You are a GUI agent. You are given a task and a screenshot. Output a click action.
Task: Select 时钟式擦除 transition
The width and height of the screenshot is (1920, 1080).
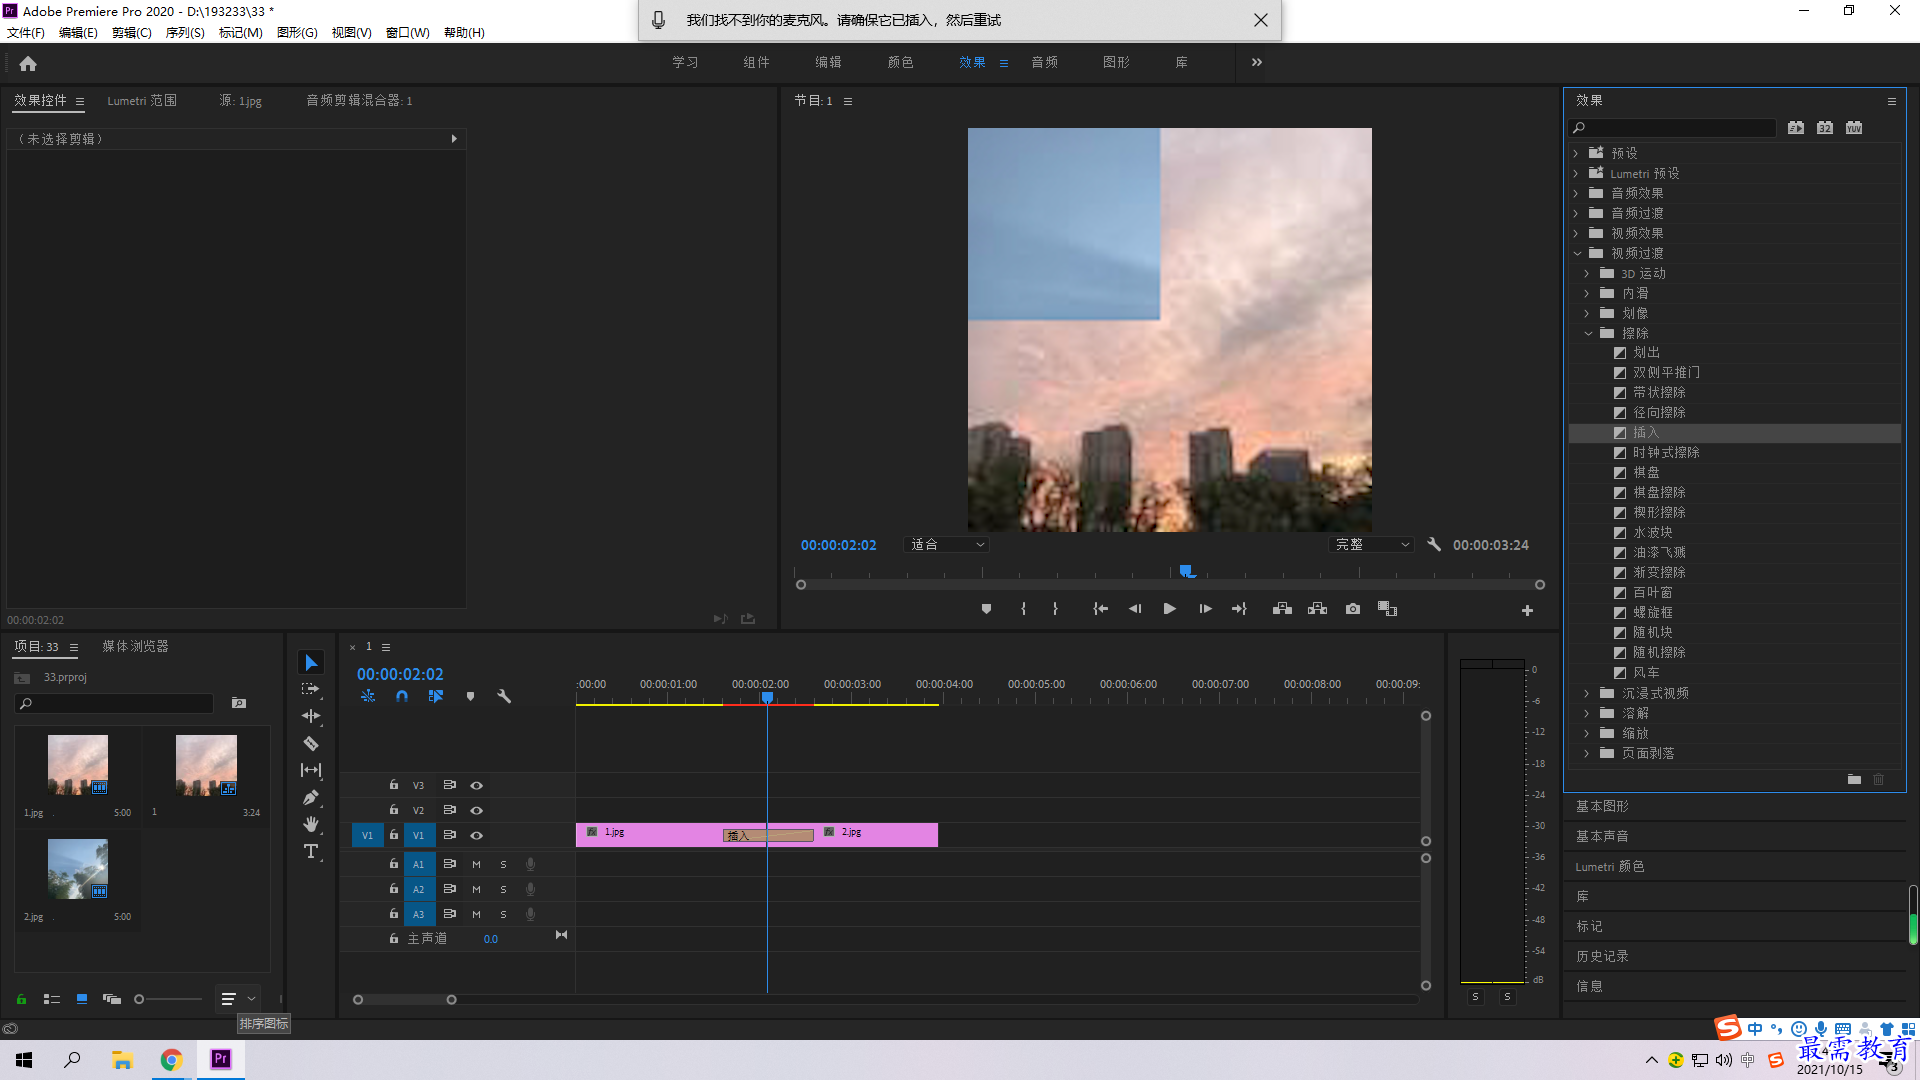tap(1666, 453)
